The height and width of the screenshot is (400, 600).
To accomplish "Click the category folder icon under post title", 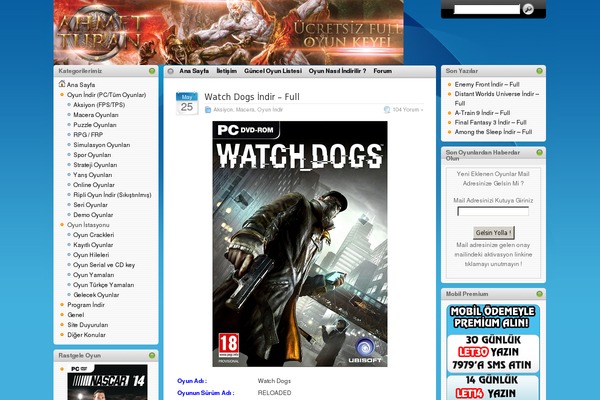I will [x=208, y=110].
